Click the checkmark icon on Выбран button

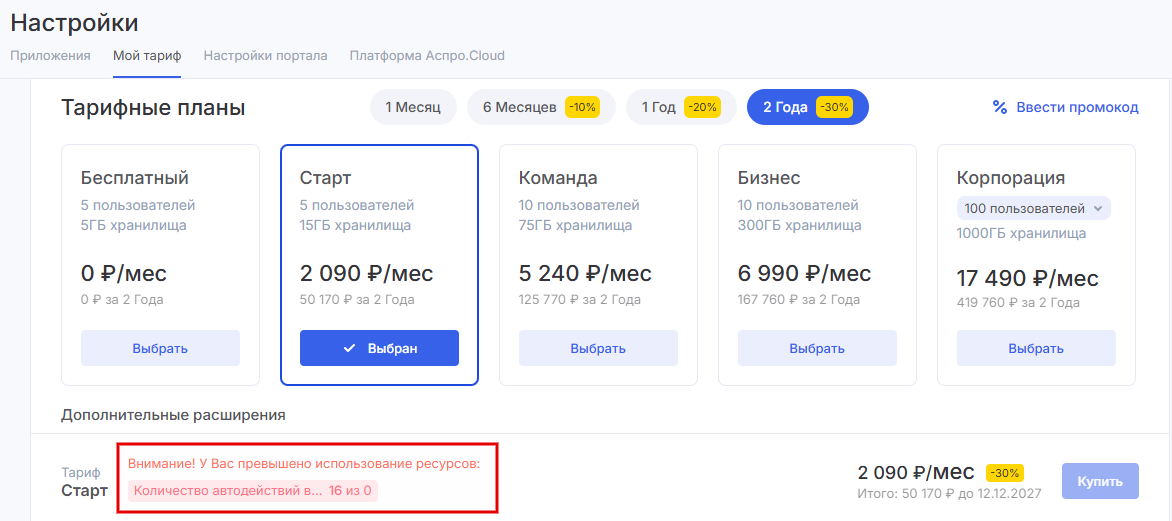tap(349, 348)
